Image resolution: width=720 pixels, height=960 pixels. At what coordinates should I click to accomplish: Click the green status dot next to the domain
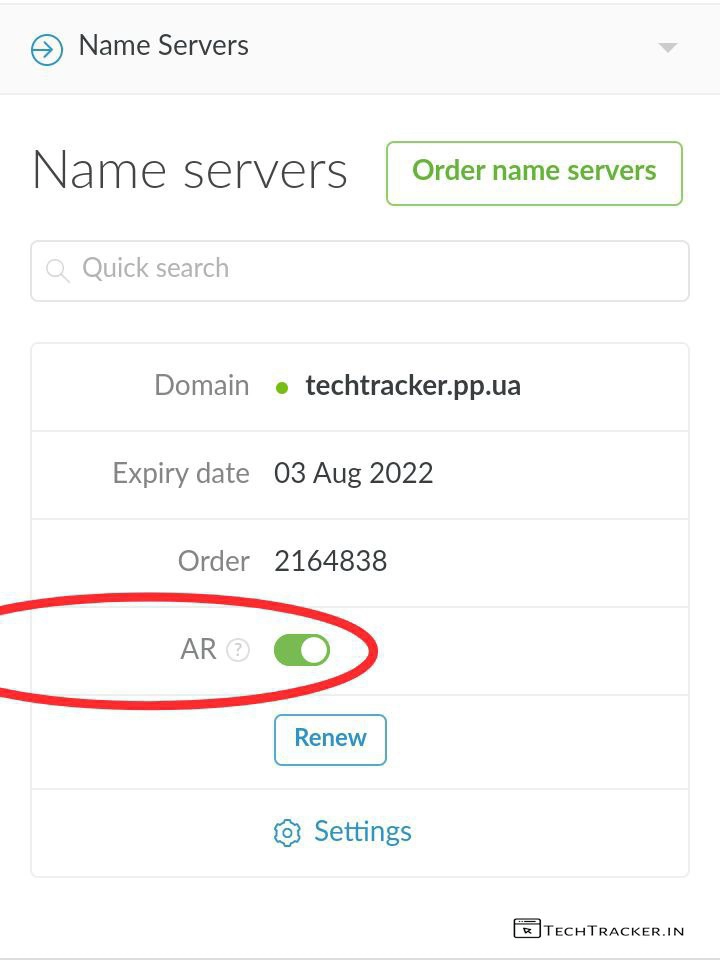282,388
